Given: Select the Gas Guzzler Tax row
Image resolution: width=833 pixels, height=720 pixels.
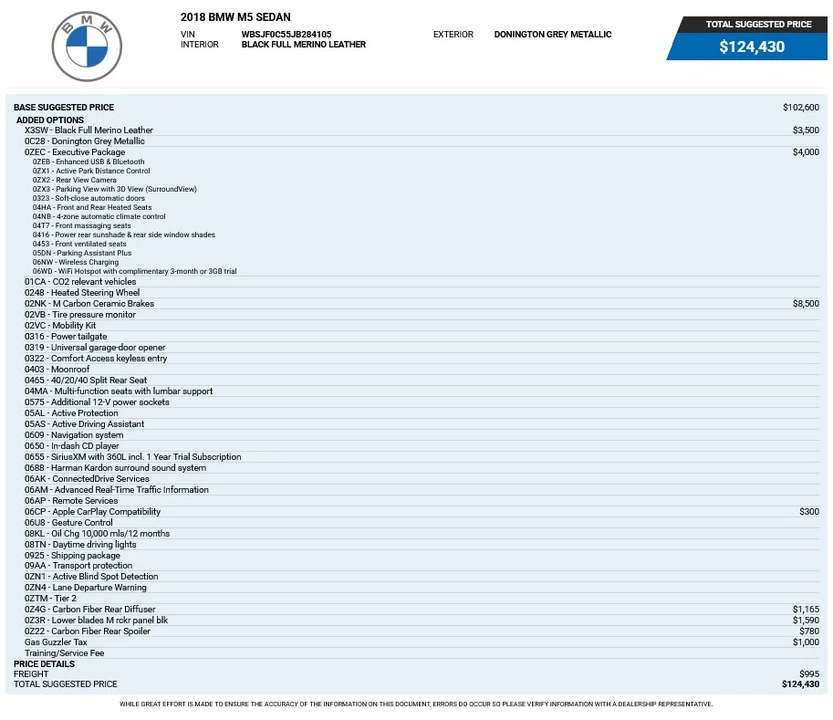Looking at the screenshot, I should 422,642.
